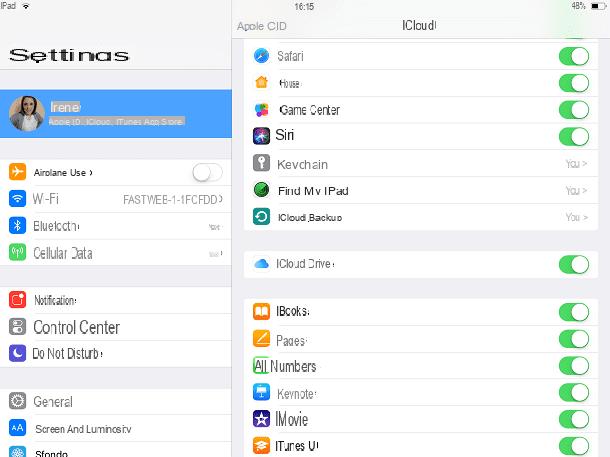Tap the Do Not Disturb moon icon

pyautogui.click(x=18, y=353)
